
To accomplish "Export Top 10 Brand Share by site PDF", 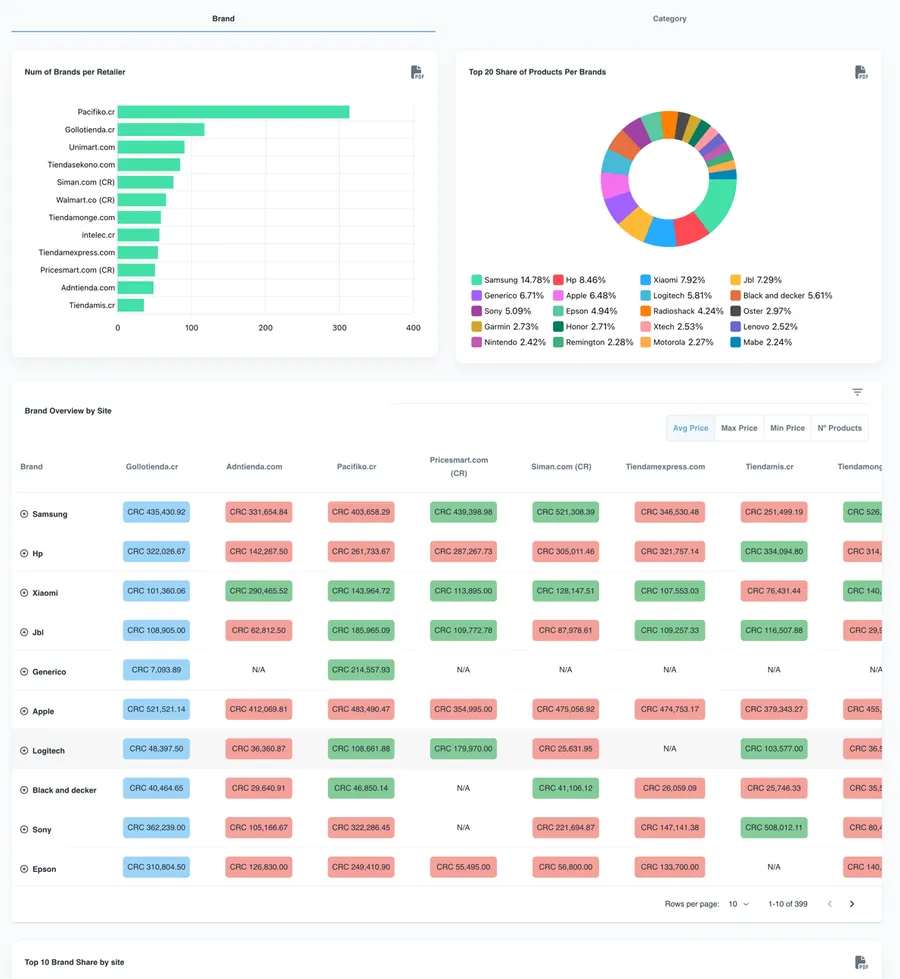I will [x=861, y=962].
